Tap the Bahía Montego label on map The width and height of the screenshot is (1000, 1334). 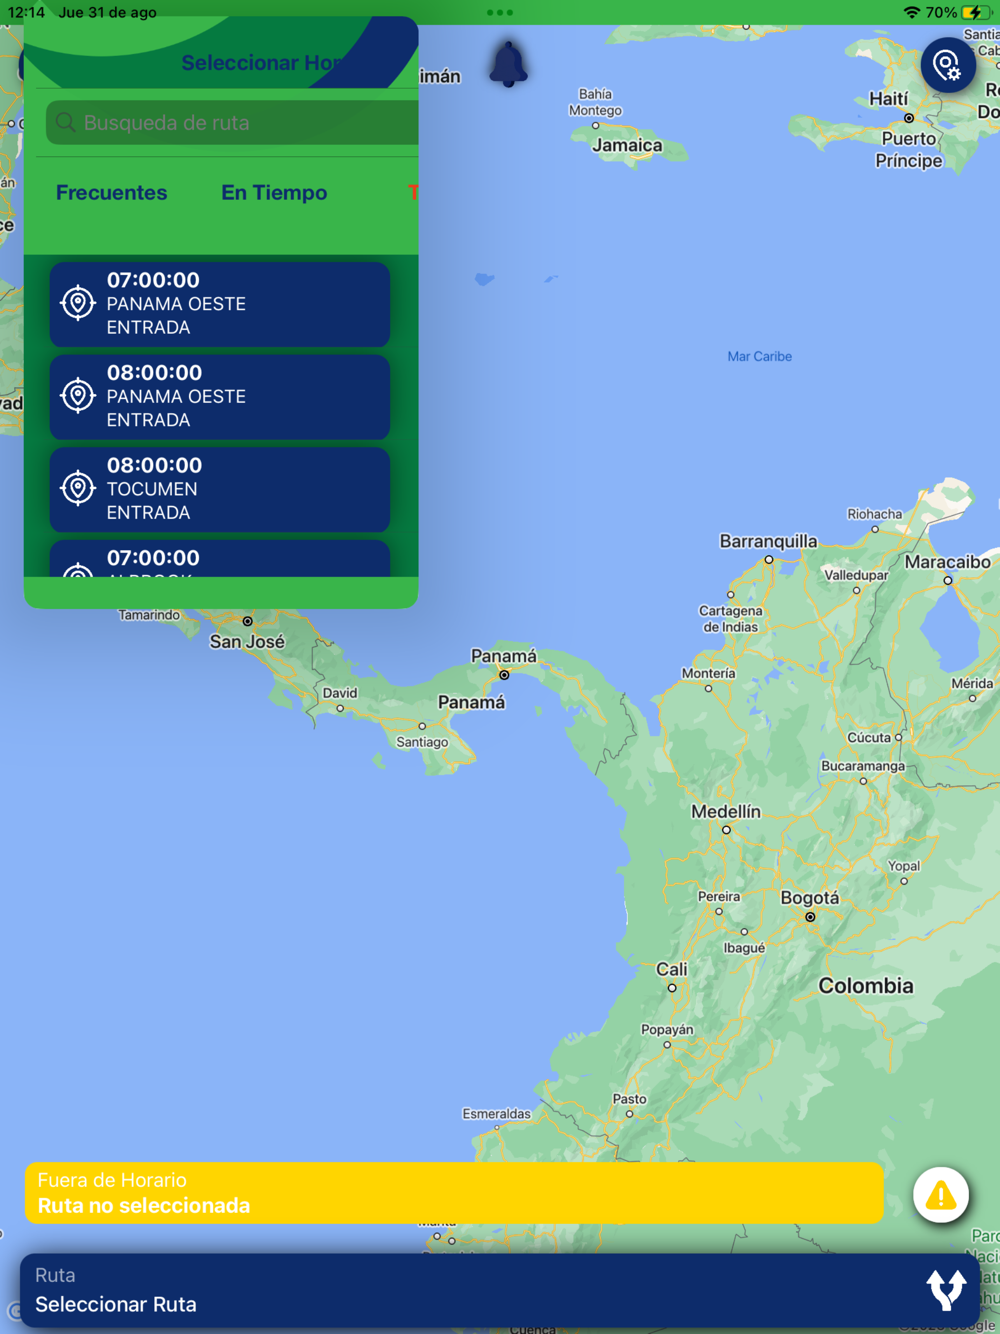coord(595,102)
